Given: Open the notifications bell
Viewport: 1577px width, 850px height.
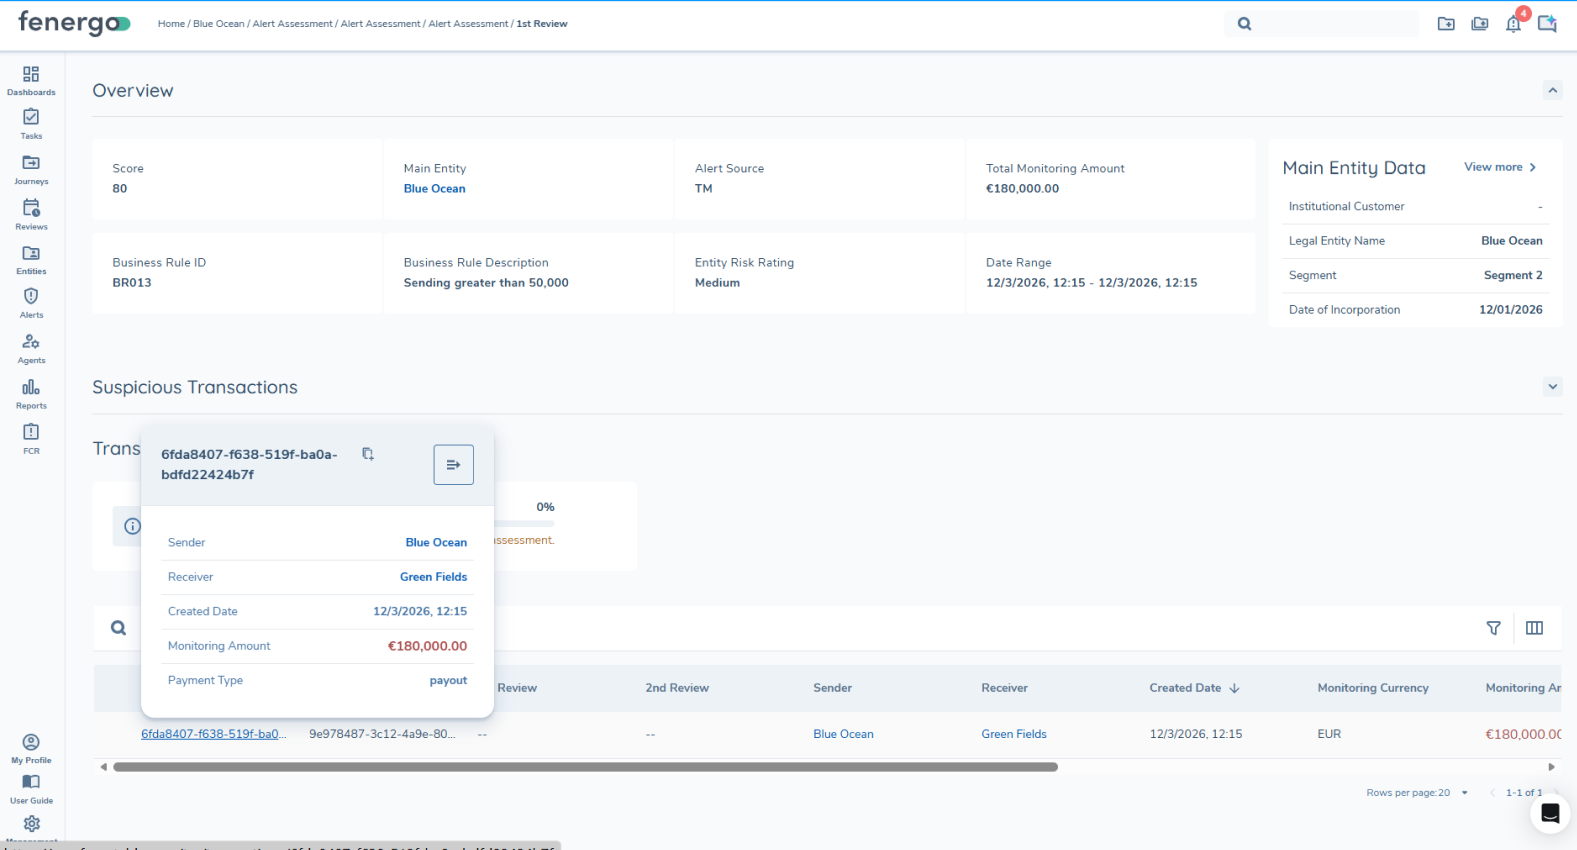Looking at the screenshot, I should click(1513, 24).
